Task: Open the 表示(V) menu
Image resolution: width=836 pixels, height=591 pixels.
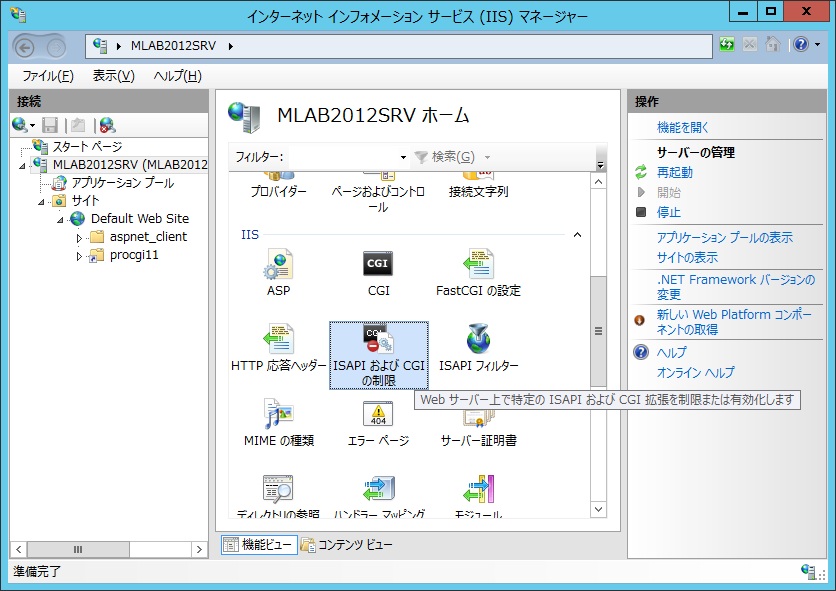Action: tap(114, 76)
